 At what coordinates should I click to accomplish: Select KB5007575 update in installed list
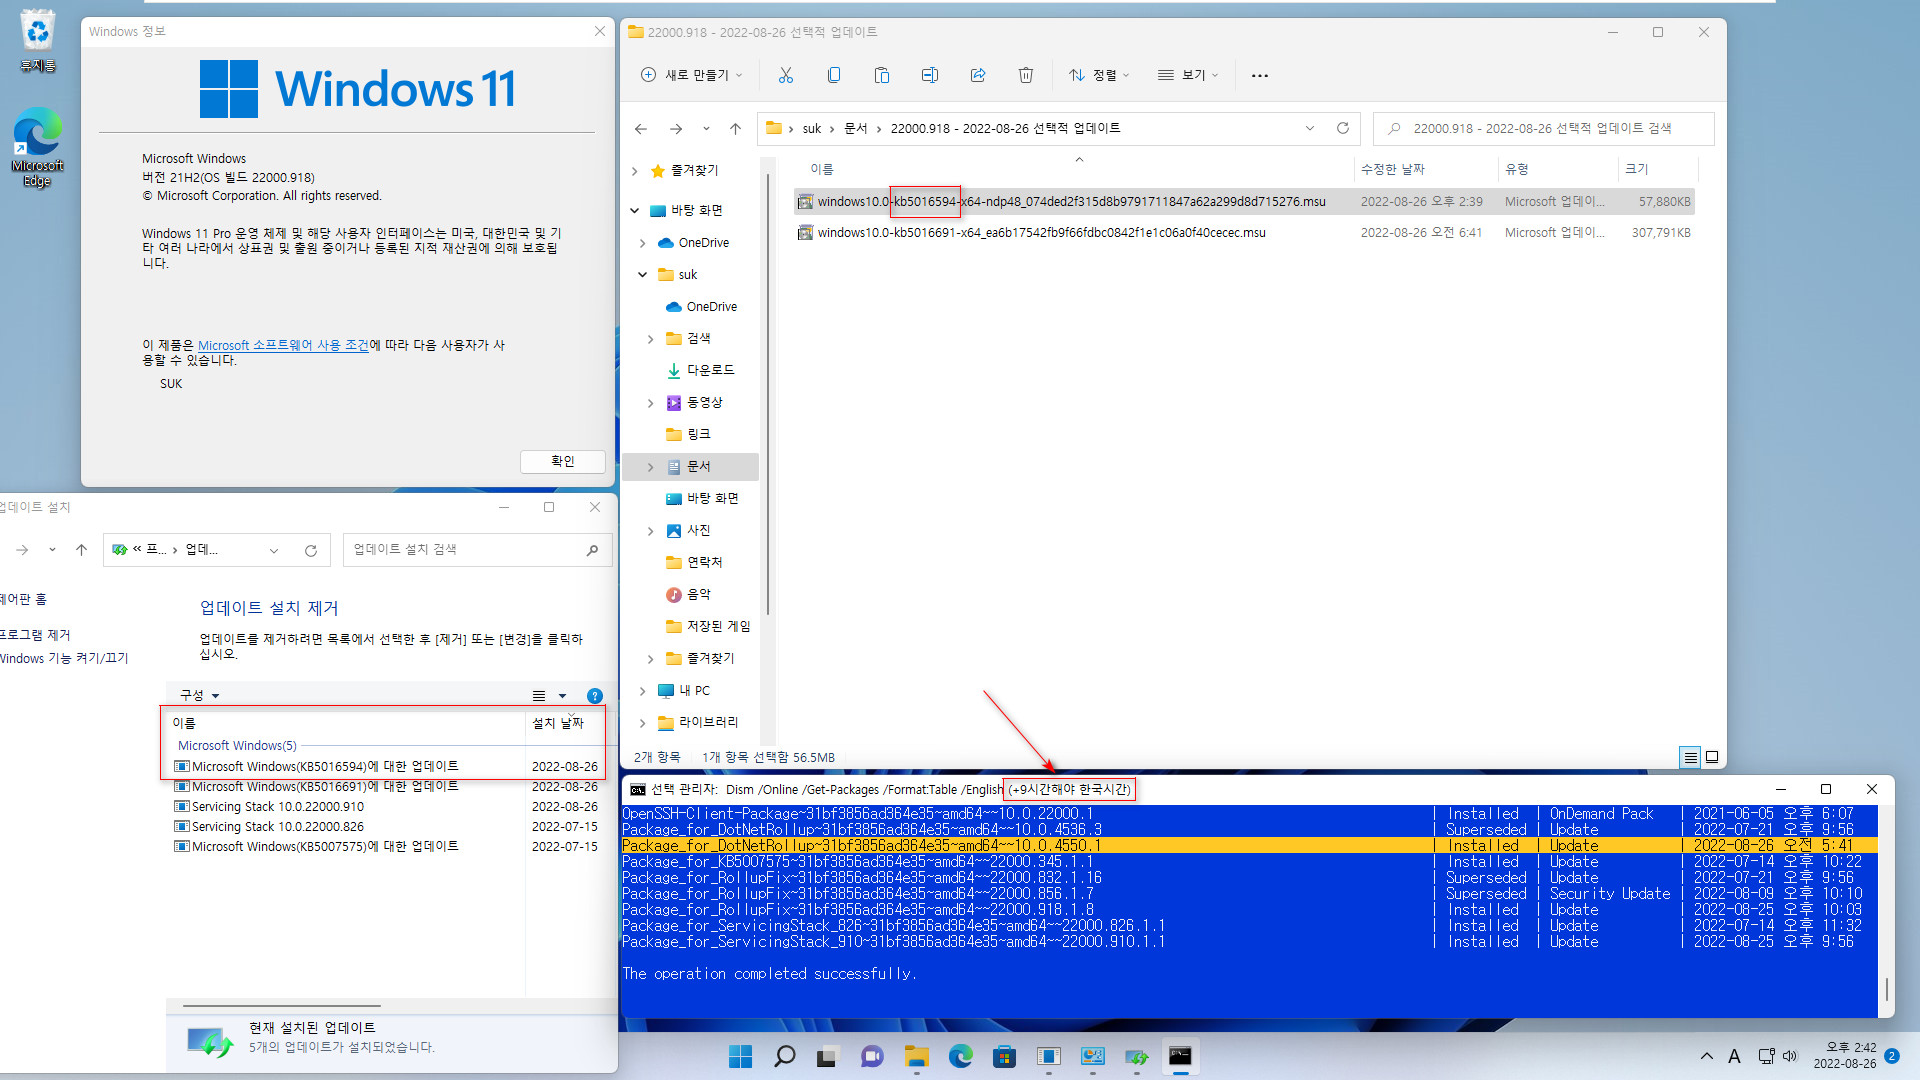tap(388, 847)
